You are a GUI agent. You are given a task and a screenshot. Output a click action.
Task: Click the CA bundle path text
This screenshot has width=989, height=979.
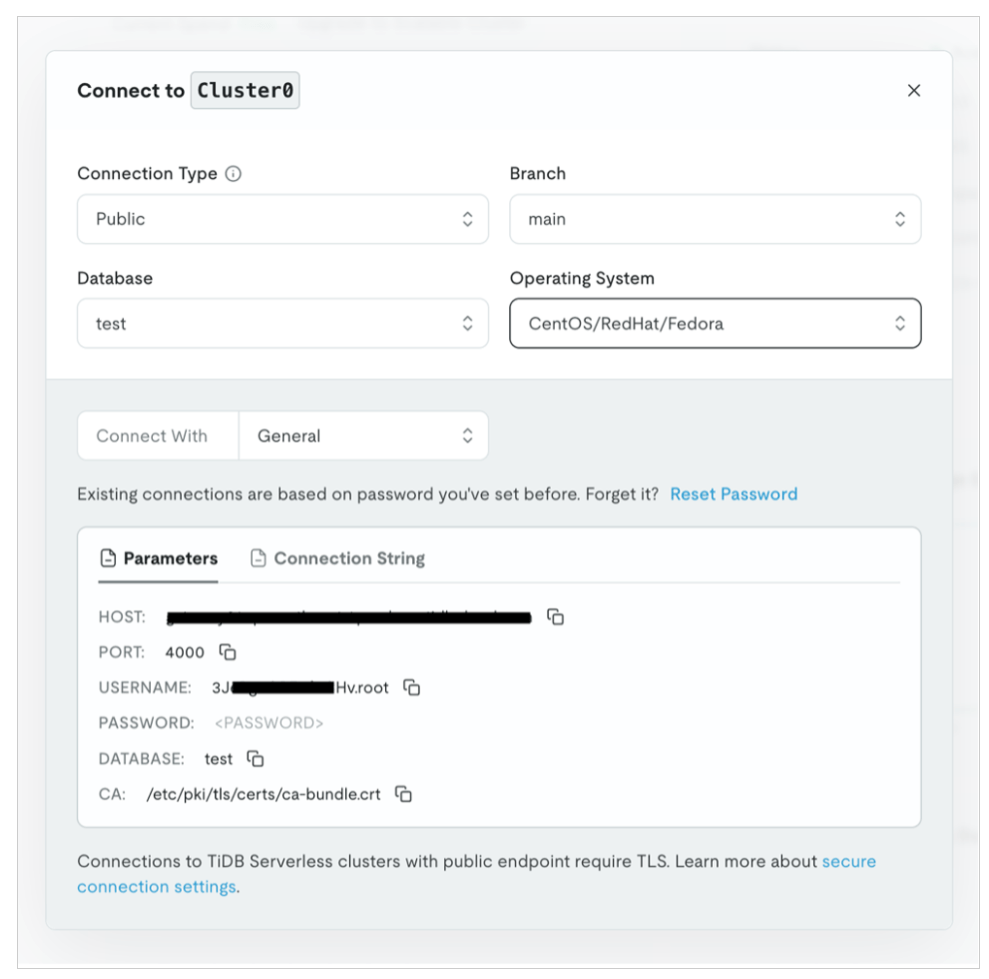coord(263,795)
